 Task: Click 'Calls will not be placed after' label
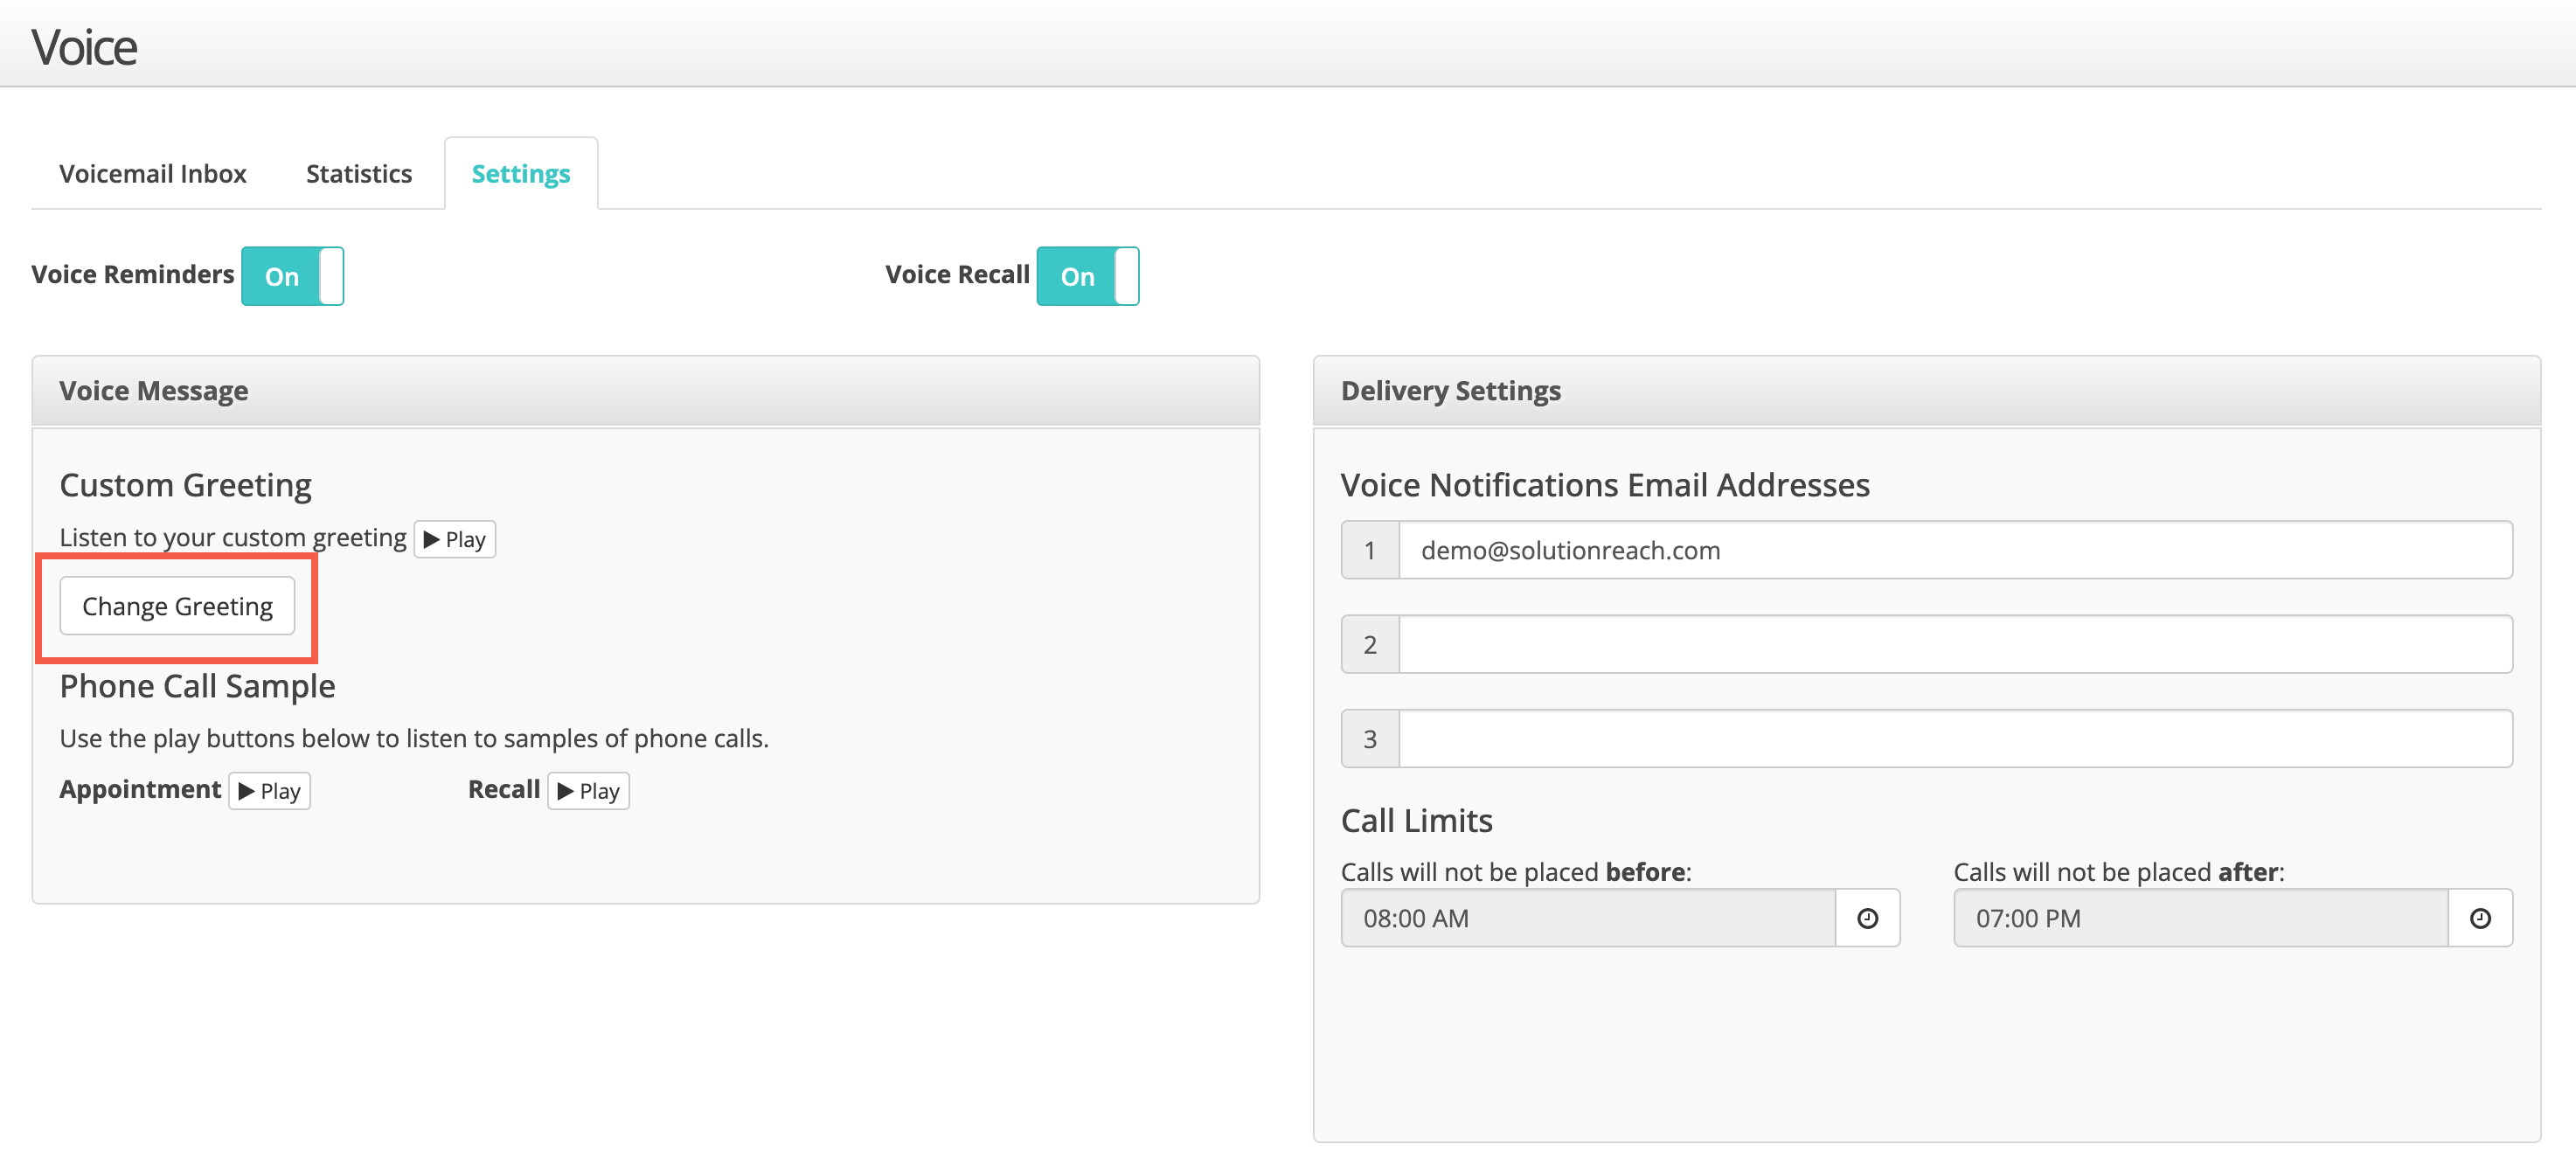tap(2119, 872)
